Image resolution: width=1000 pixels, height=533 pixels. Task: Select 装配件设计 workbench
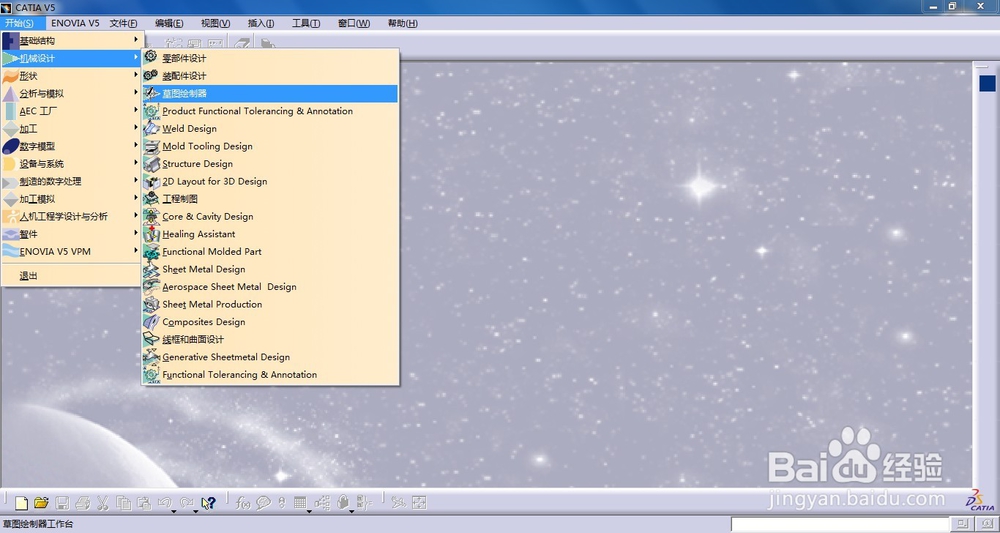pyautogui.click(x=270, y=76)
